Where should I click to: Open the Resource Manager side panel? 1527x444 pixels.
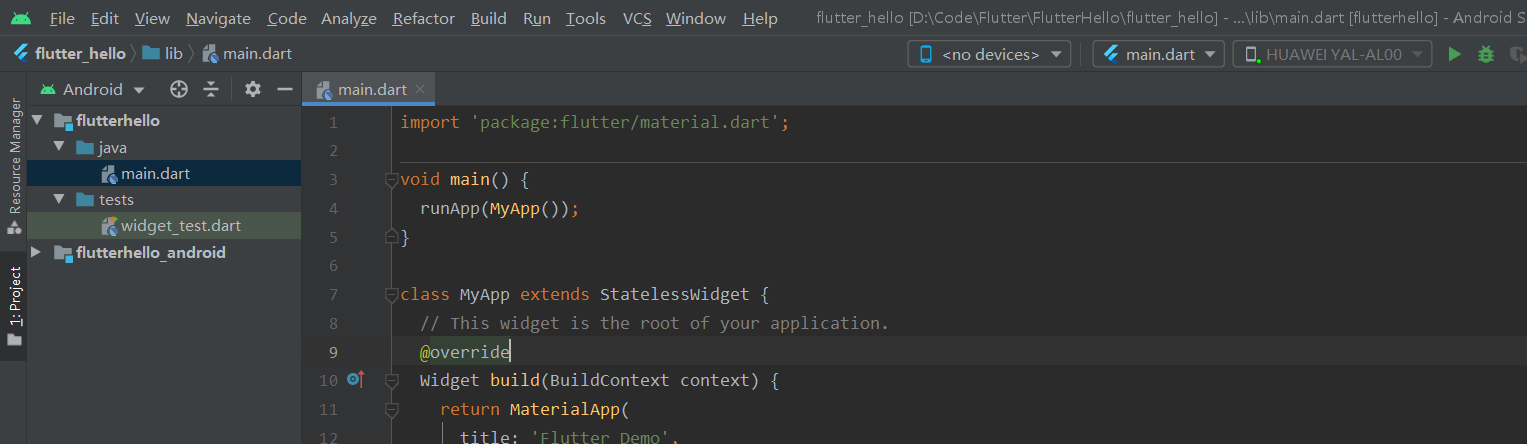click(14, 165)
